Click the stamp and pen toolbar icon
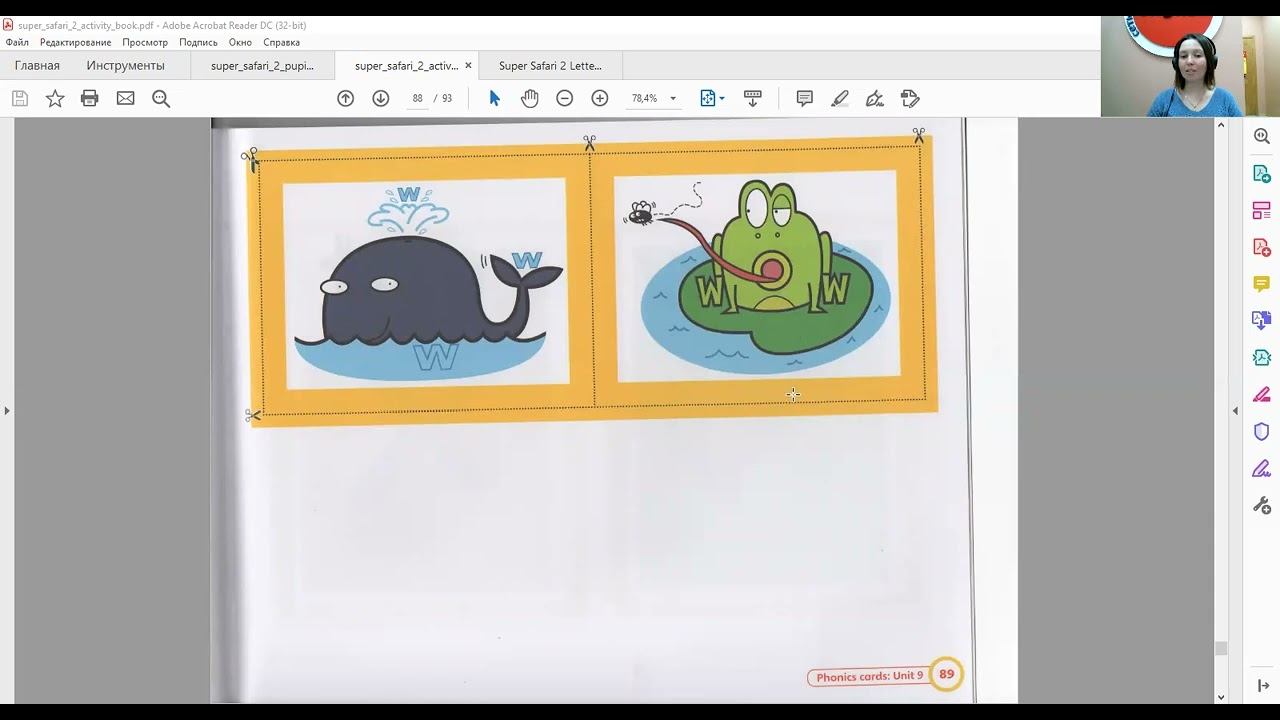The width and height of the screenshot is (1280, 720). [910, 98]
